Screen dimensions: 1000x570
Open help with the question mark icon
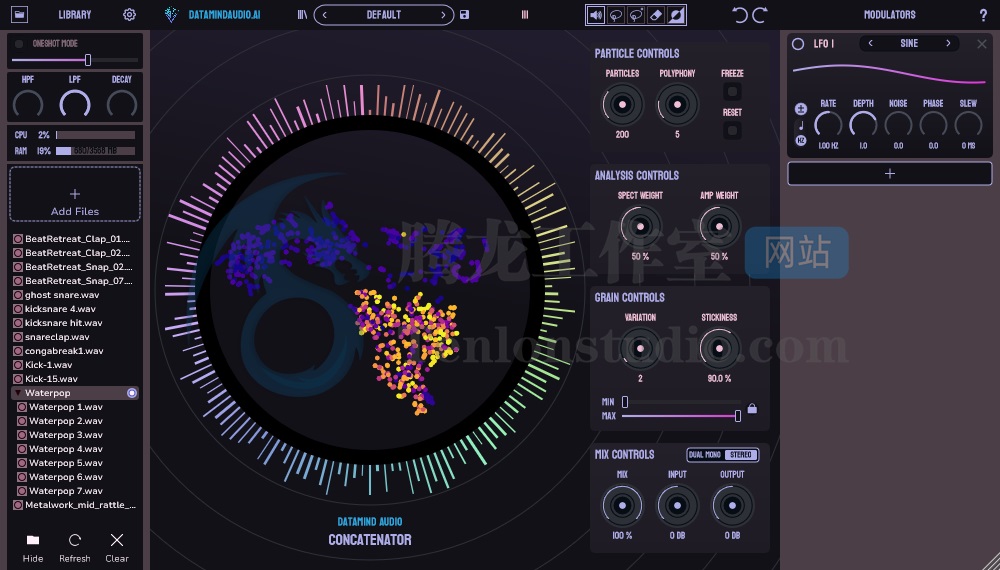tap(983, 15)
